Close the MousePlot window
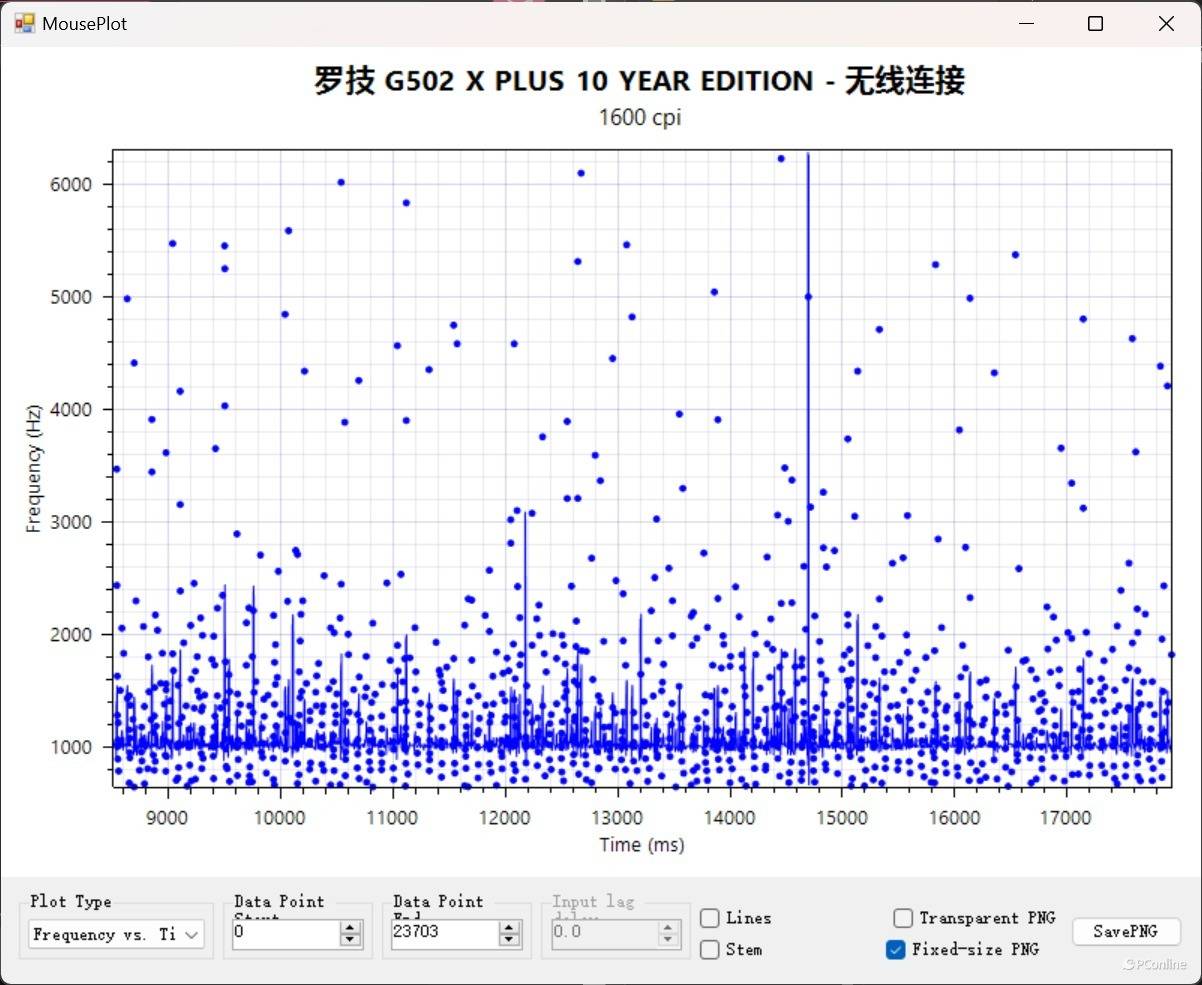Image resolution: width=1202 pixels, height=985 pixels. pos(1166,24)
